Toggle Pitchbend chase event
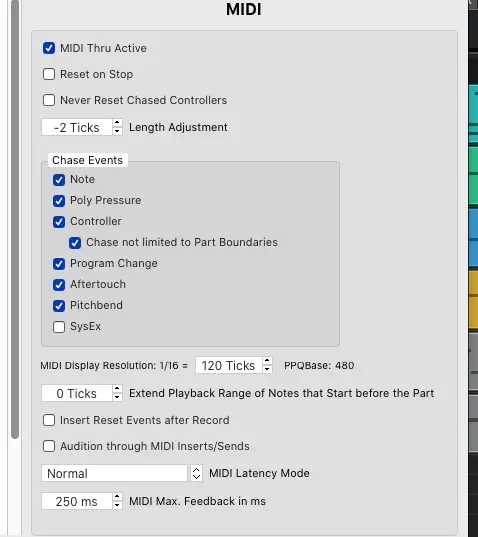This screenshot has width=478, height=537. [59, 305]
